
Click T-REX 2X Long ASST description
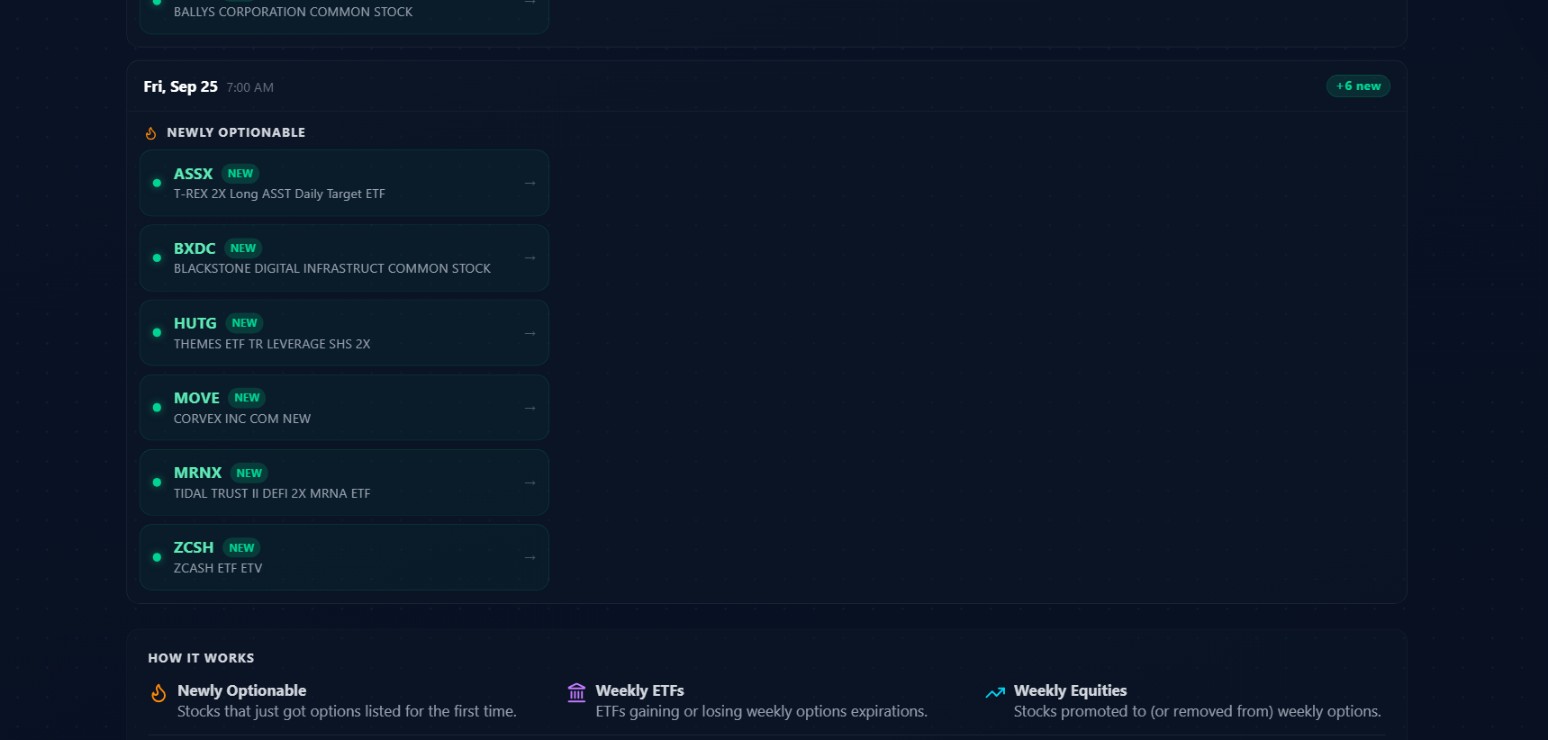click(279, 194)
